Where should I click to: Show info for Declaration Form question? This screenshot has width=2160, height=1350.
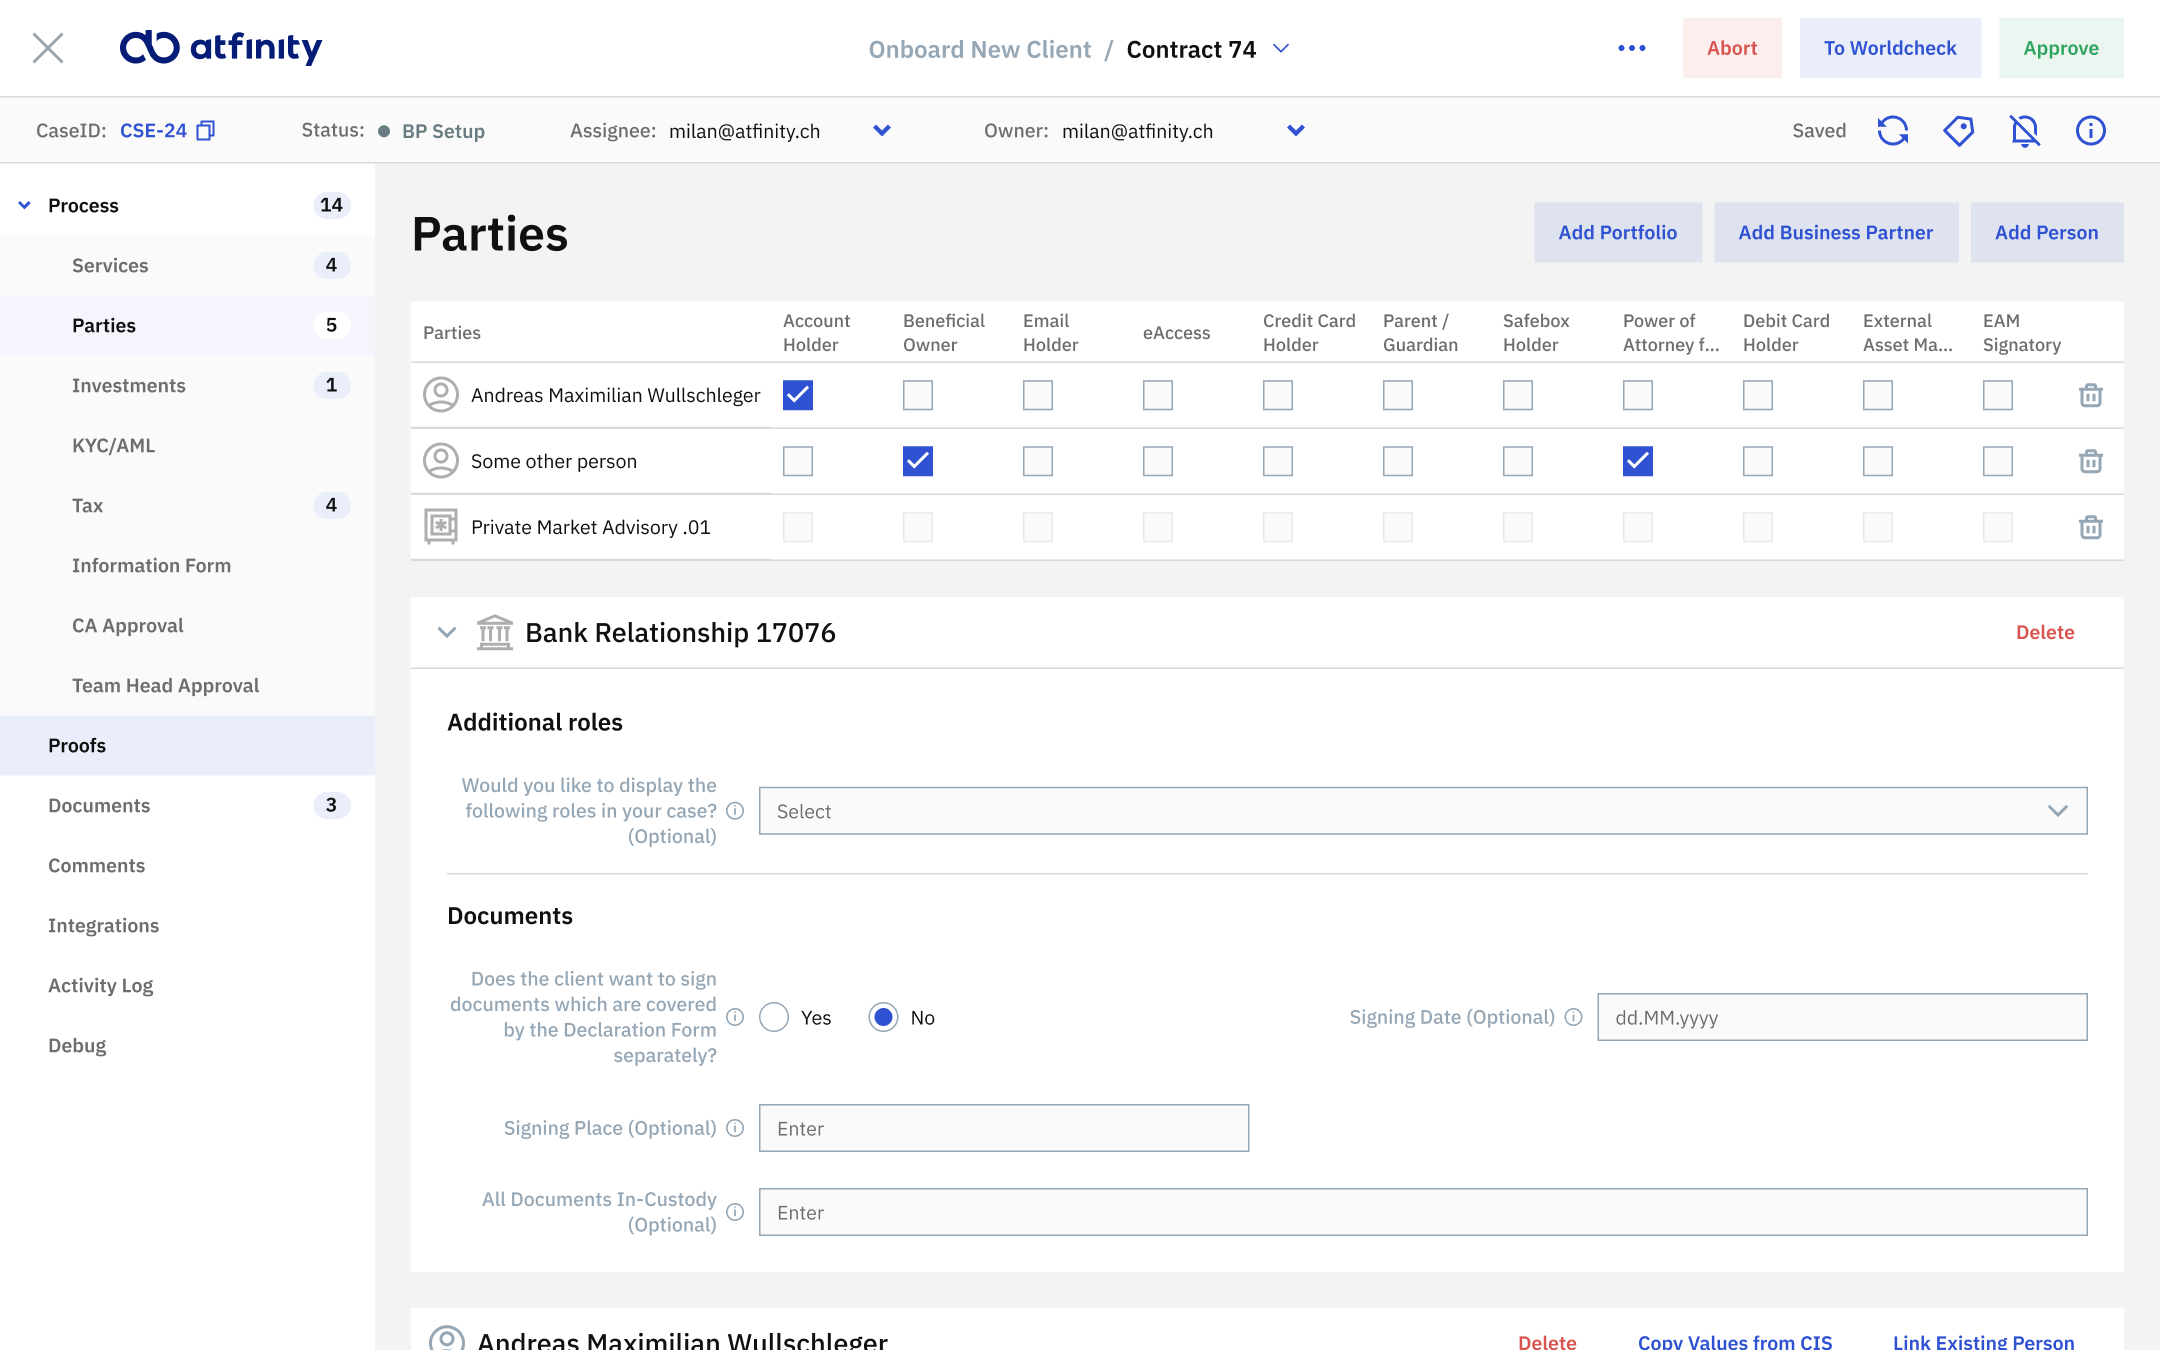point(735,1017)
